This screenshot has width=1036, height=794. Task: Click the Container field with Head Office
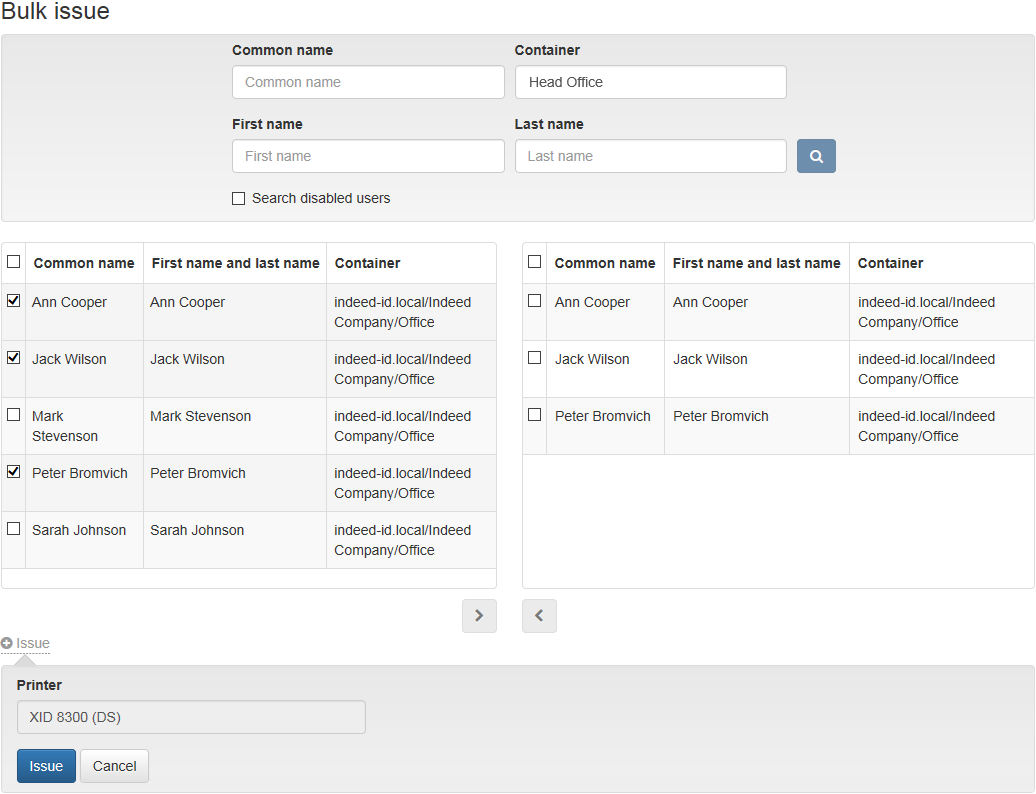650,82
